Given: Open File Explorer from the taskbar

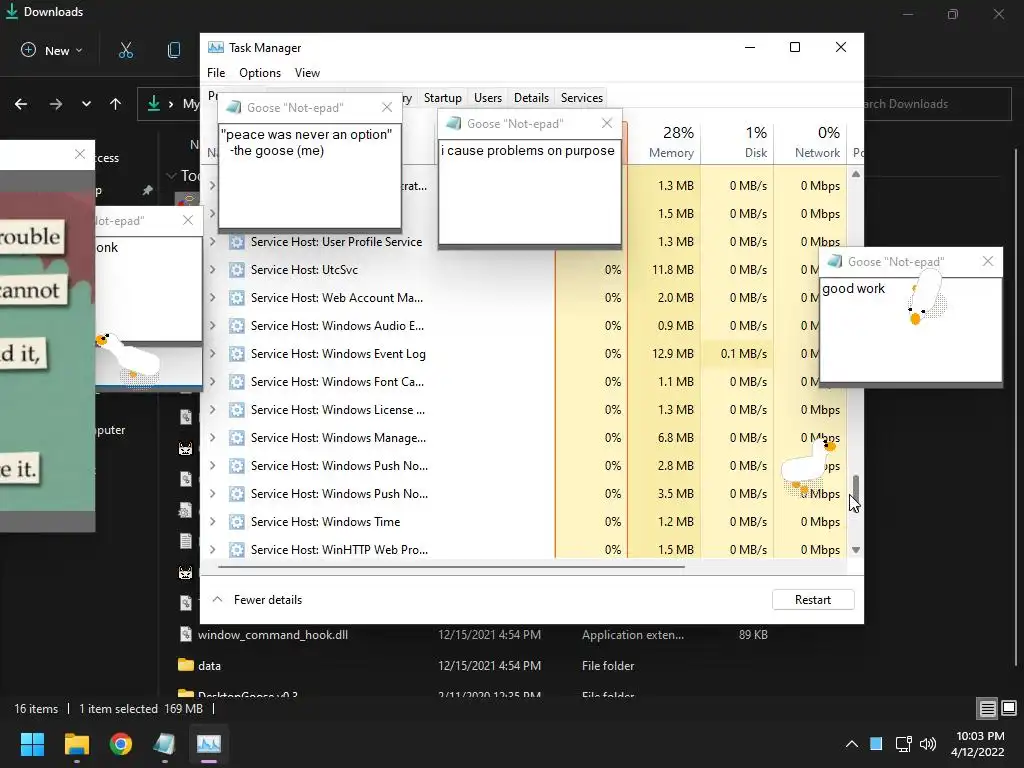Looking at the screenshot, I should [76, 744].
